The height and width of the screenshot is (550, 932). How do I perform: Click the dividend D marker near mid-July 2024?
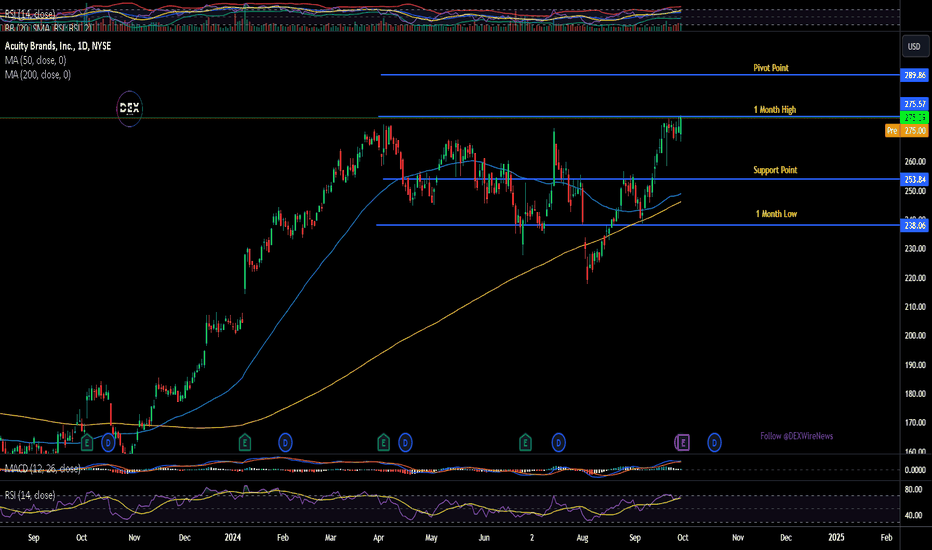tap(558, 442)
